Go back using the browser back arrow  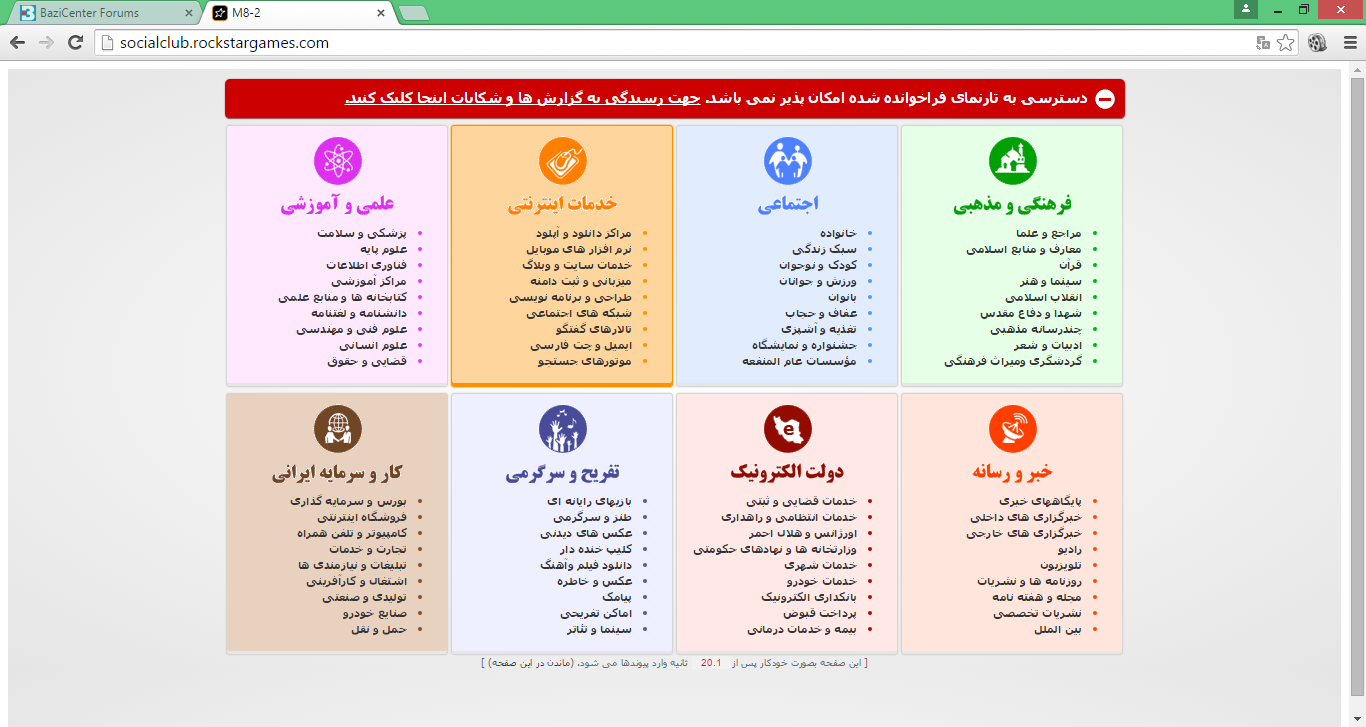coord(17,43)
